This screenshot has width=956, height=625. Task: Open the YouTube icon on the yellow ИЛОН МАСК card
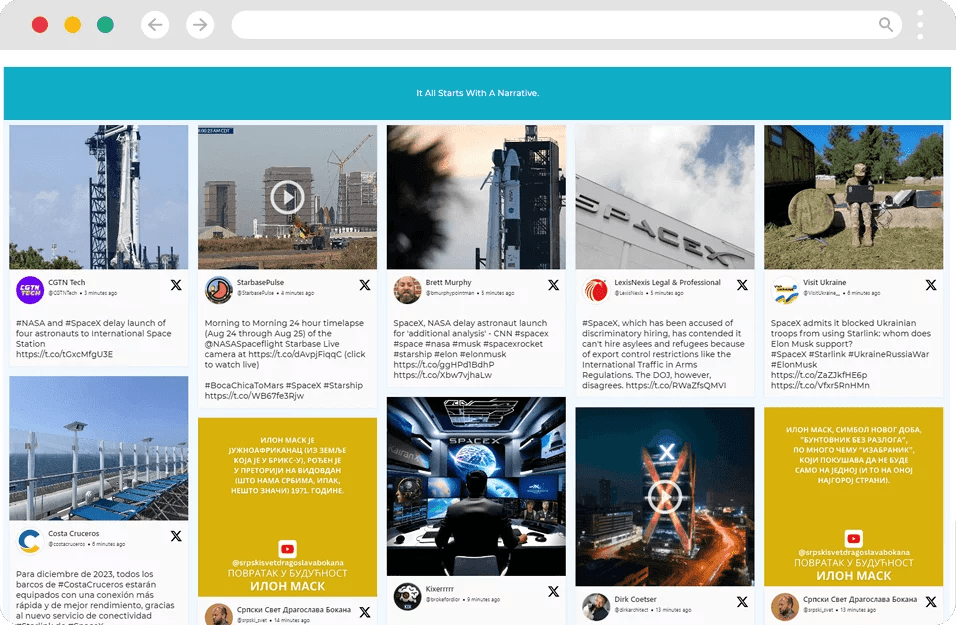pyautogui.click(x=287, y=547)
